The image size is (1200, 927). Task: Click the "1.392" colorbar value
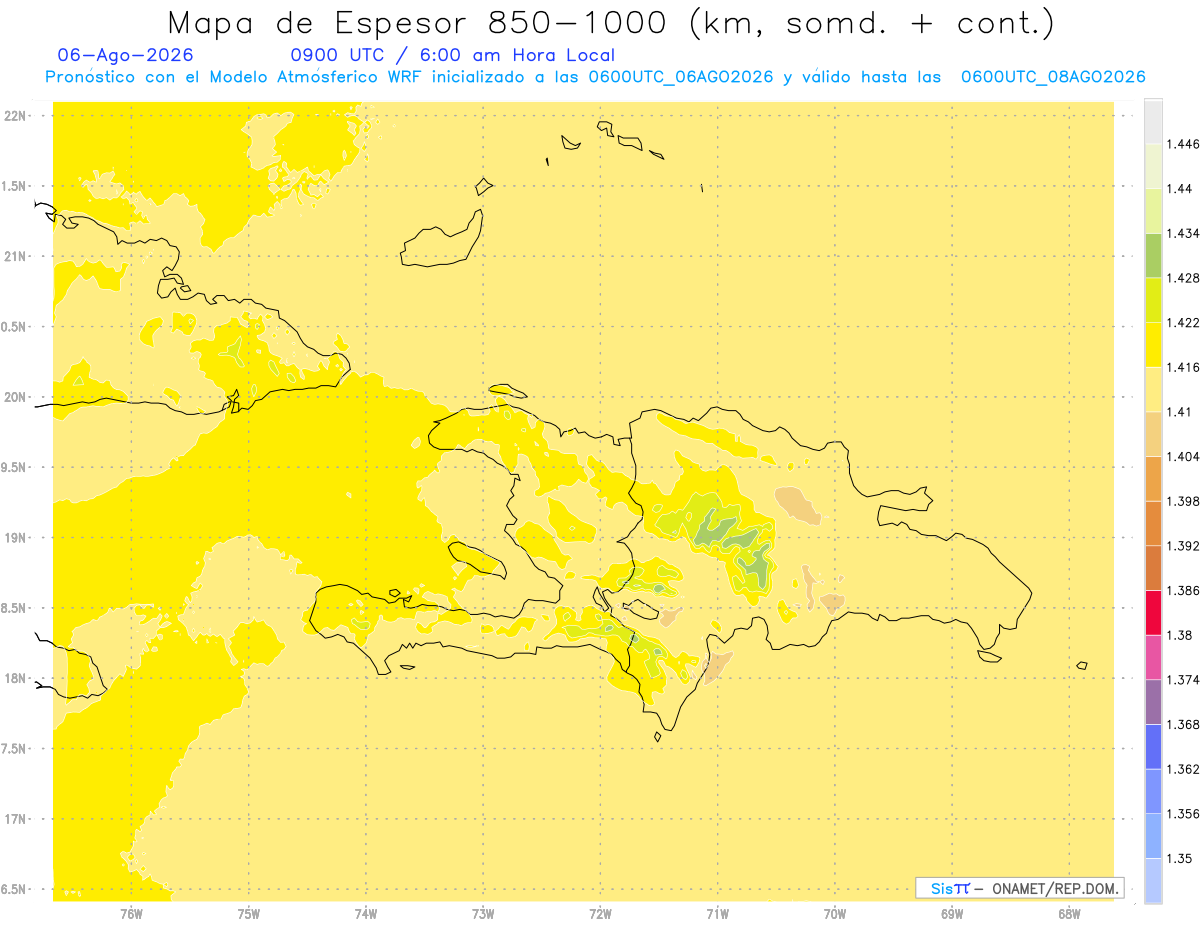[1183, 546]
